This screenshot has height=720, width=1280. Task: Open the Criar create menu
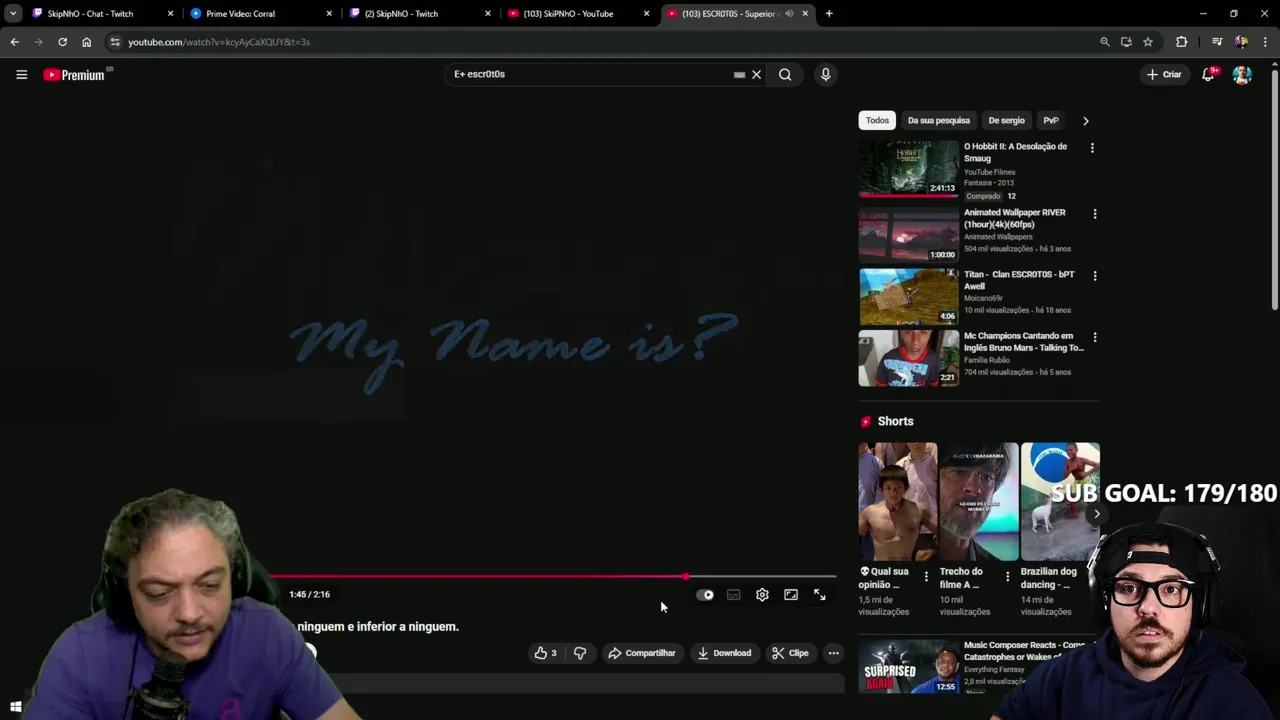(1164, 74)
